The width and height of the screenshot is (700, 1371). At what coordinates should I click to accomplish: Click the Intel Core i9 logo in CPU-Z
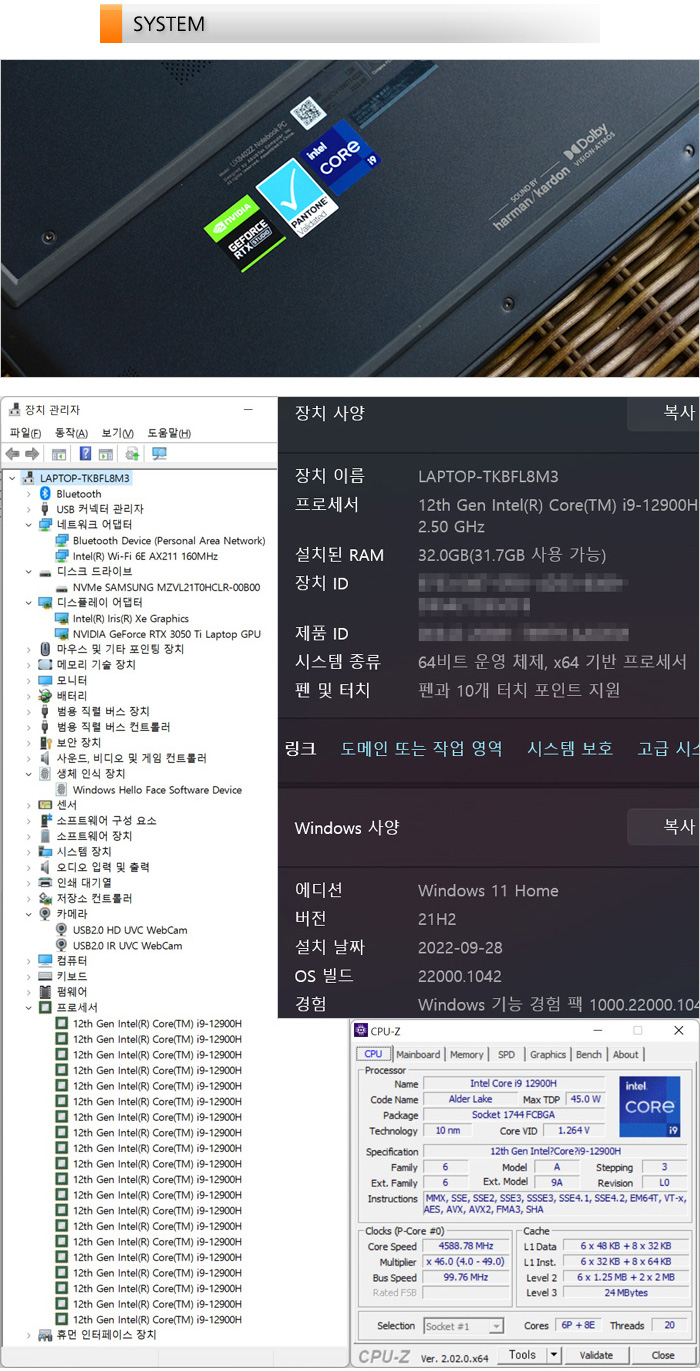pyautogui.click(x=649, y=1107)
